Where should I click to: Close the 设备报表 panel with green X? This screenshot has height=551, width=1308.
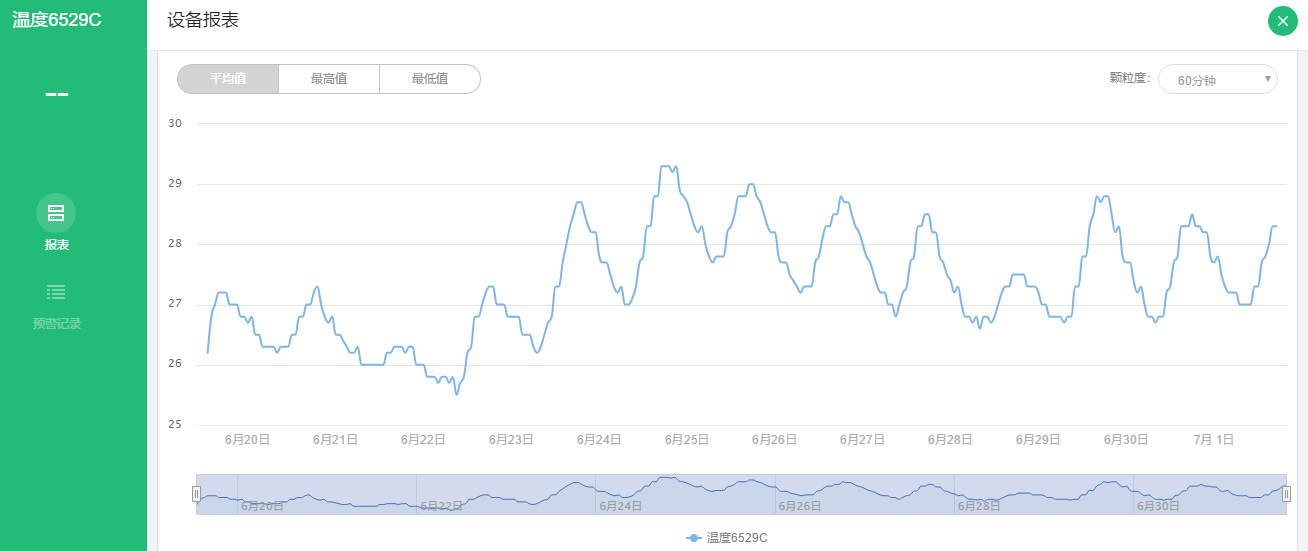pyautogui.click(x=1282, y=21)
